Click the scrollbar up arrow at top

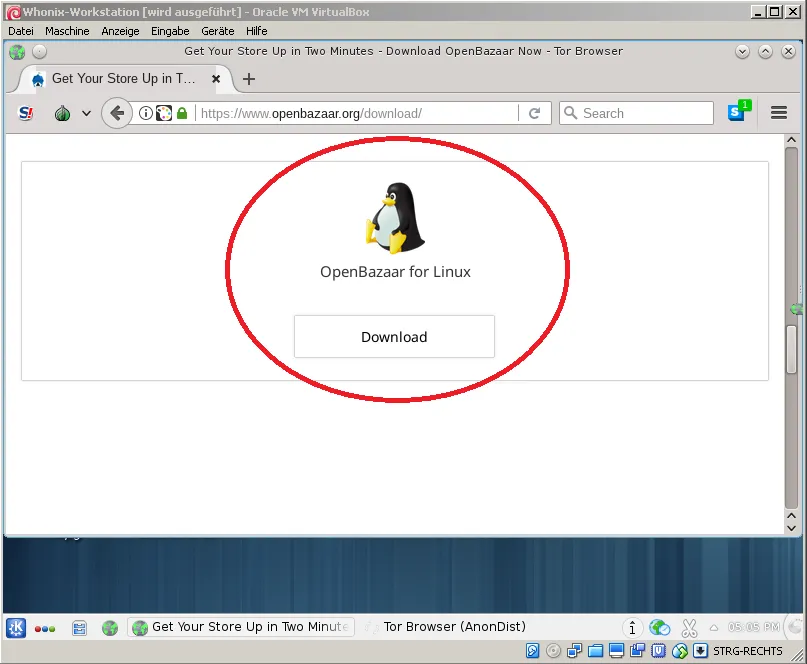tap(792, 140)
